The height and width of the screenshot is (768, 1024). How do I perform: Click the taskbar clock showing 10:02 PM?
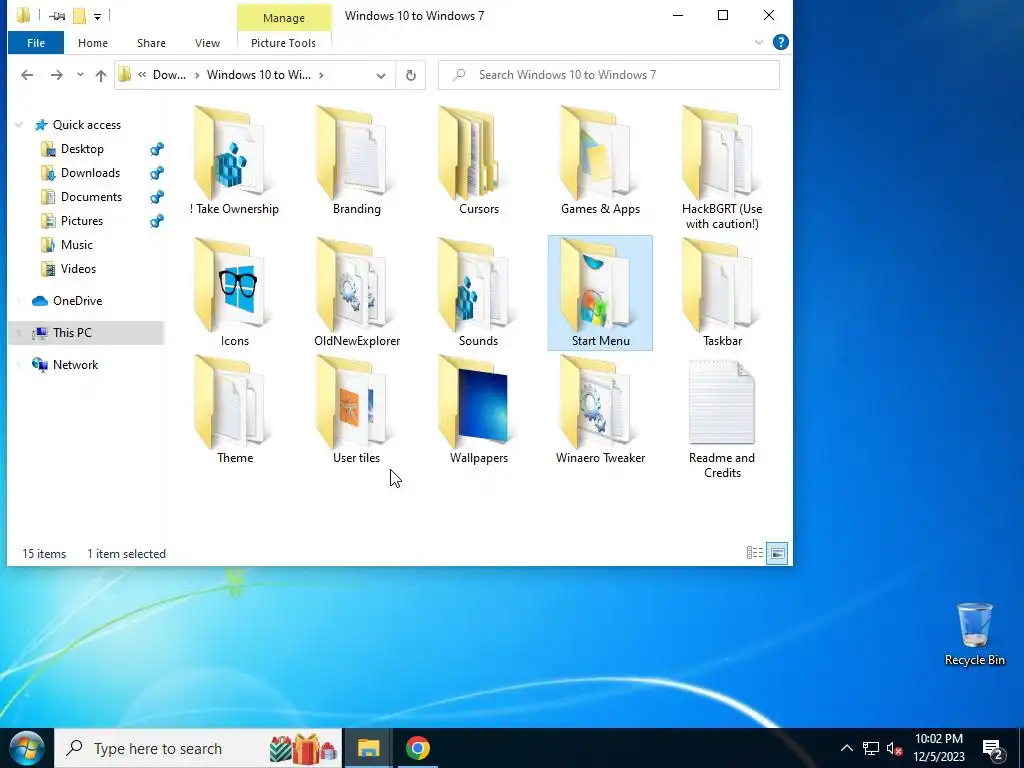[939, 748]
